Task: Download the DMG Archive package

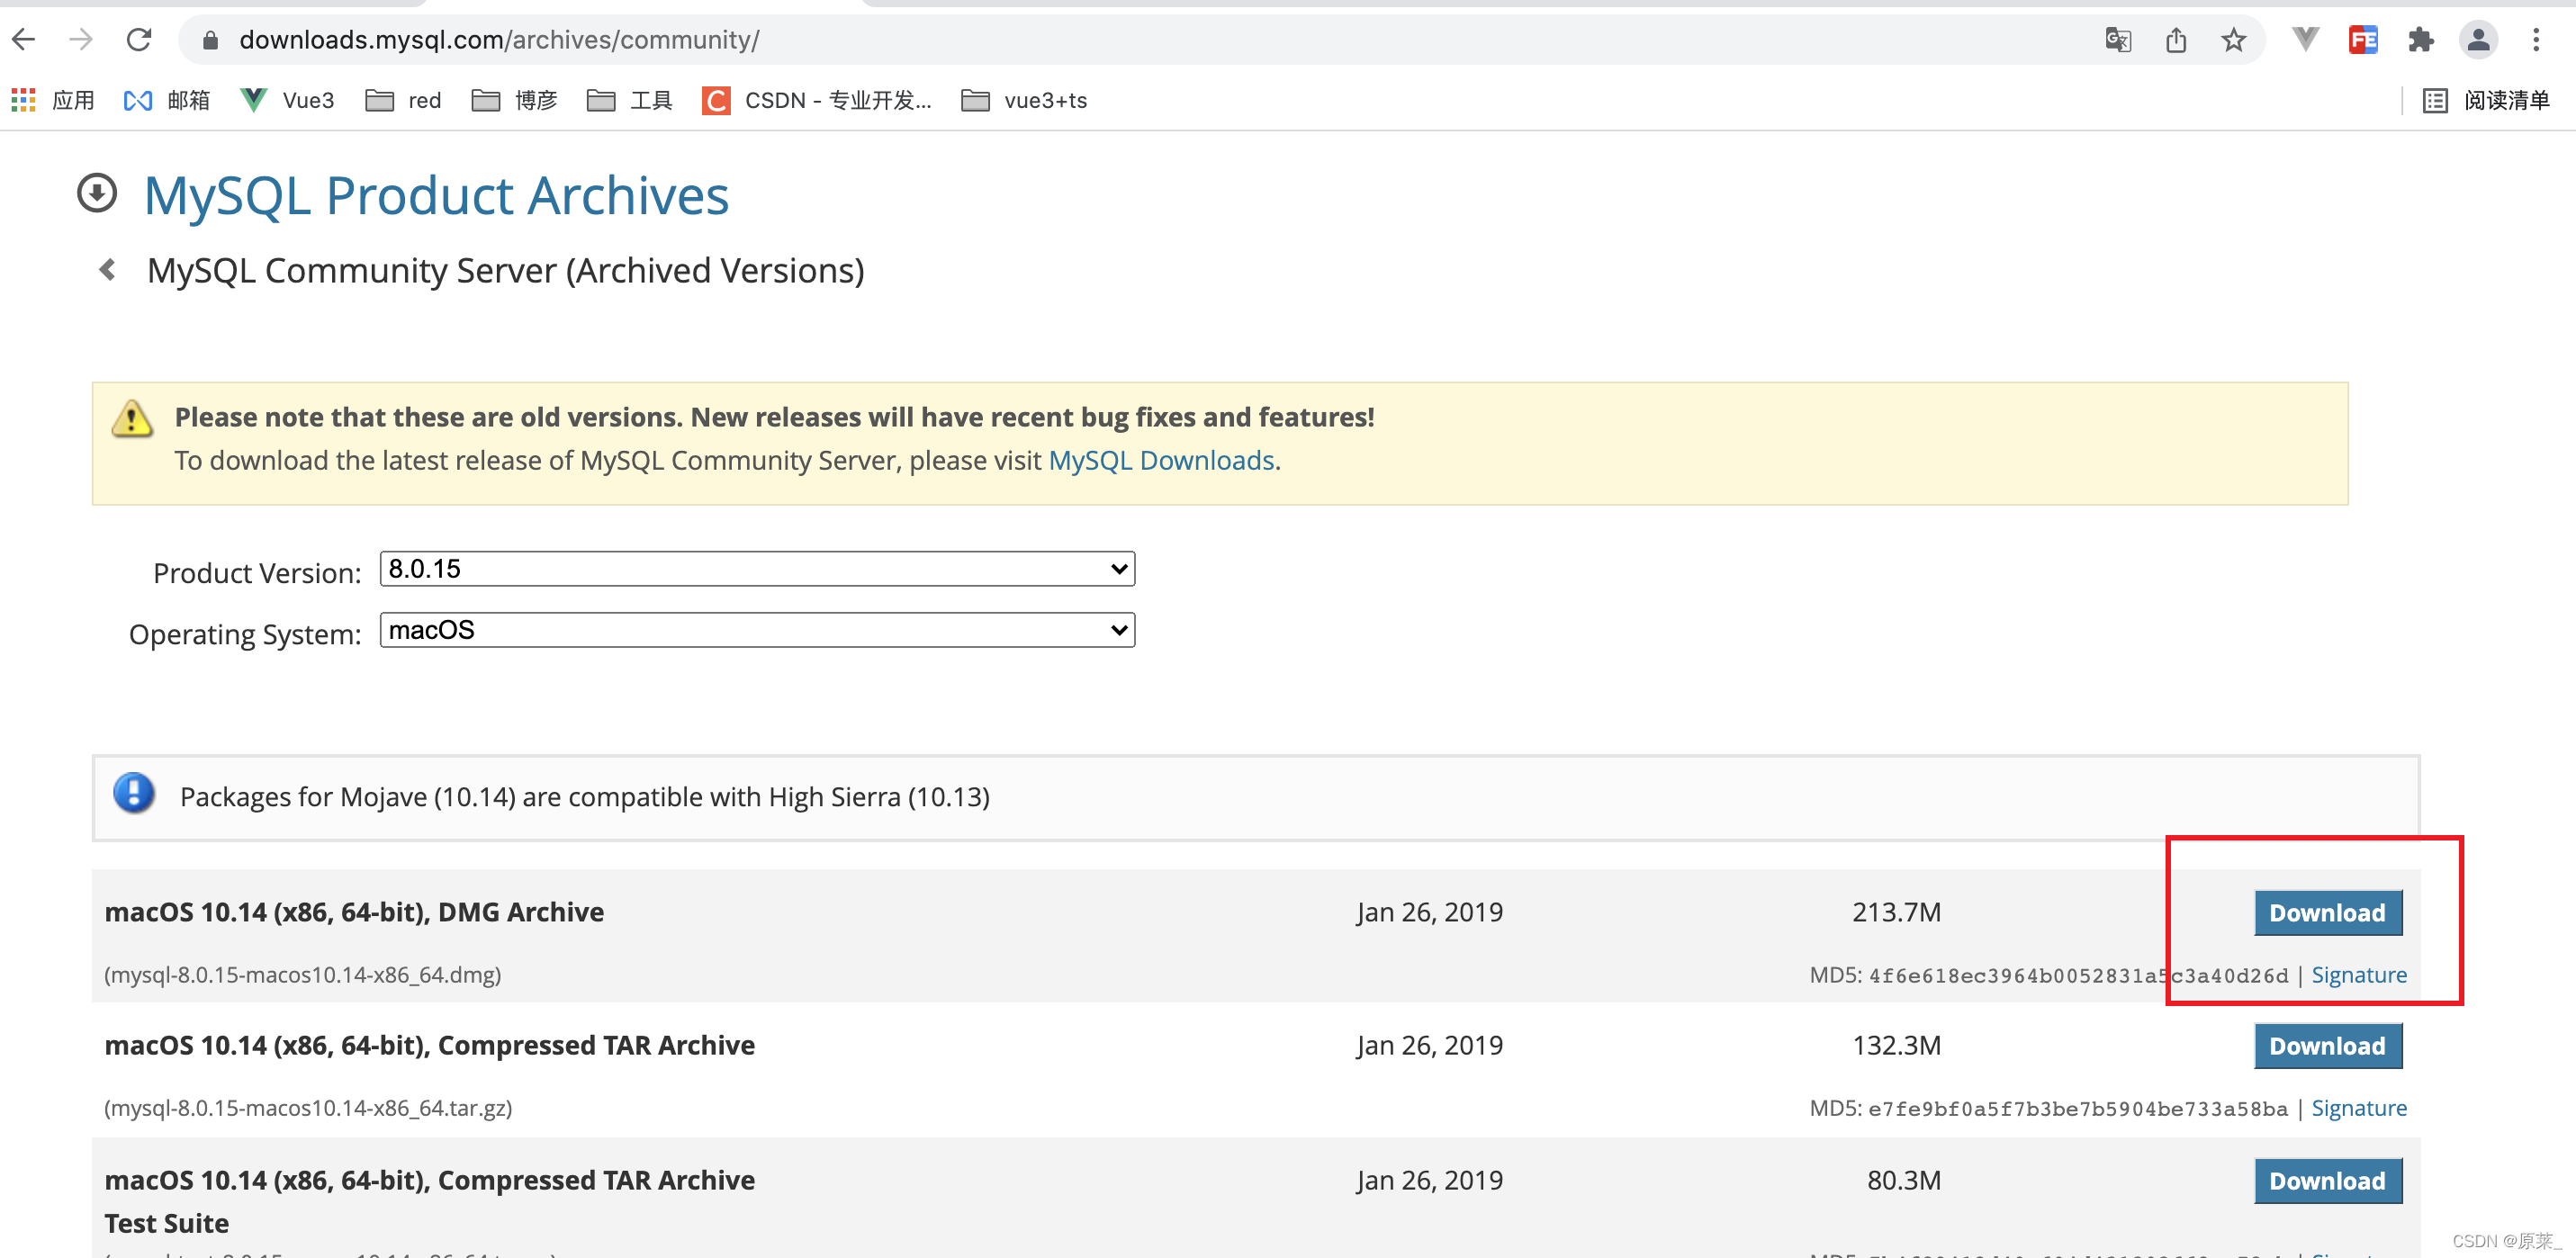Action: tap(2327, 913)
